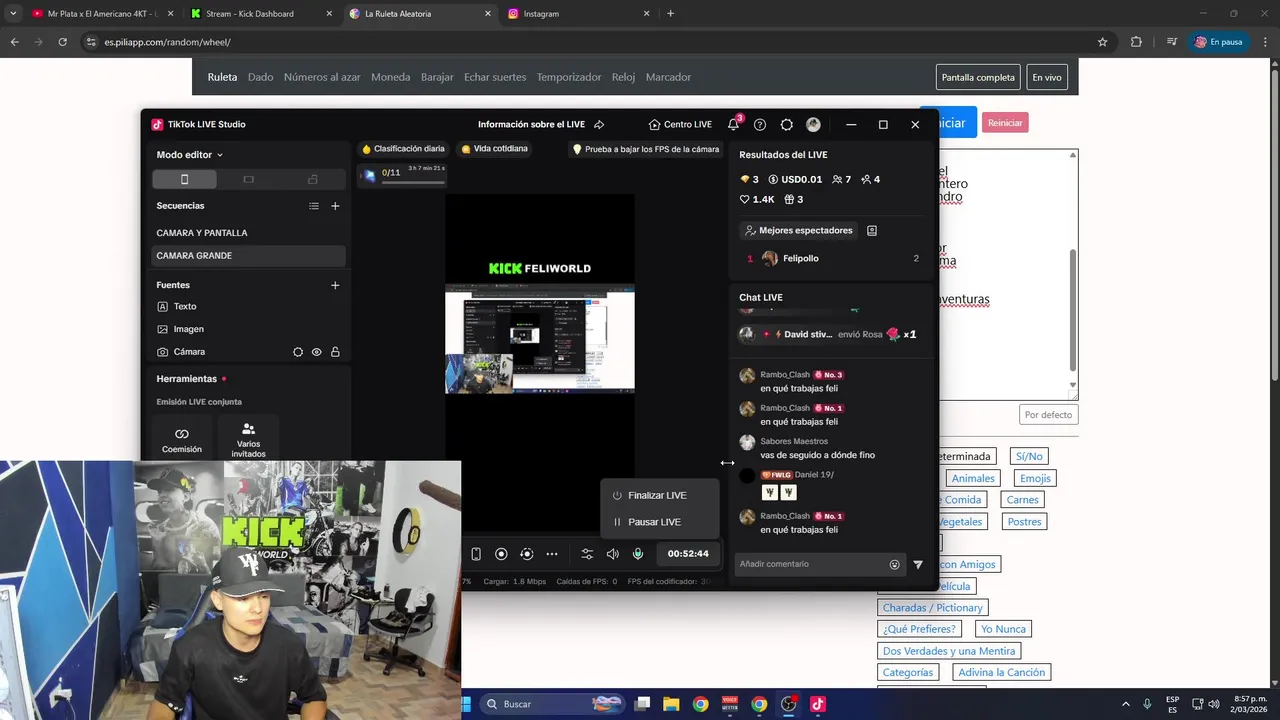Choose Pausar LIVE
This screenshot has height=720, width=1280.
(x=658, y=522)
